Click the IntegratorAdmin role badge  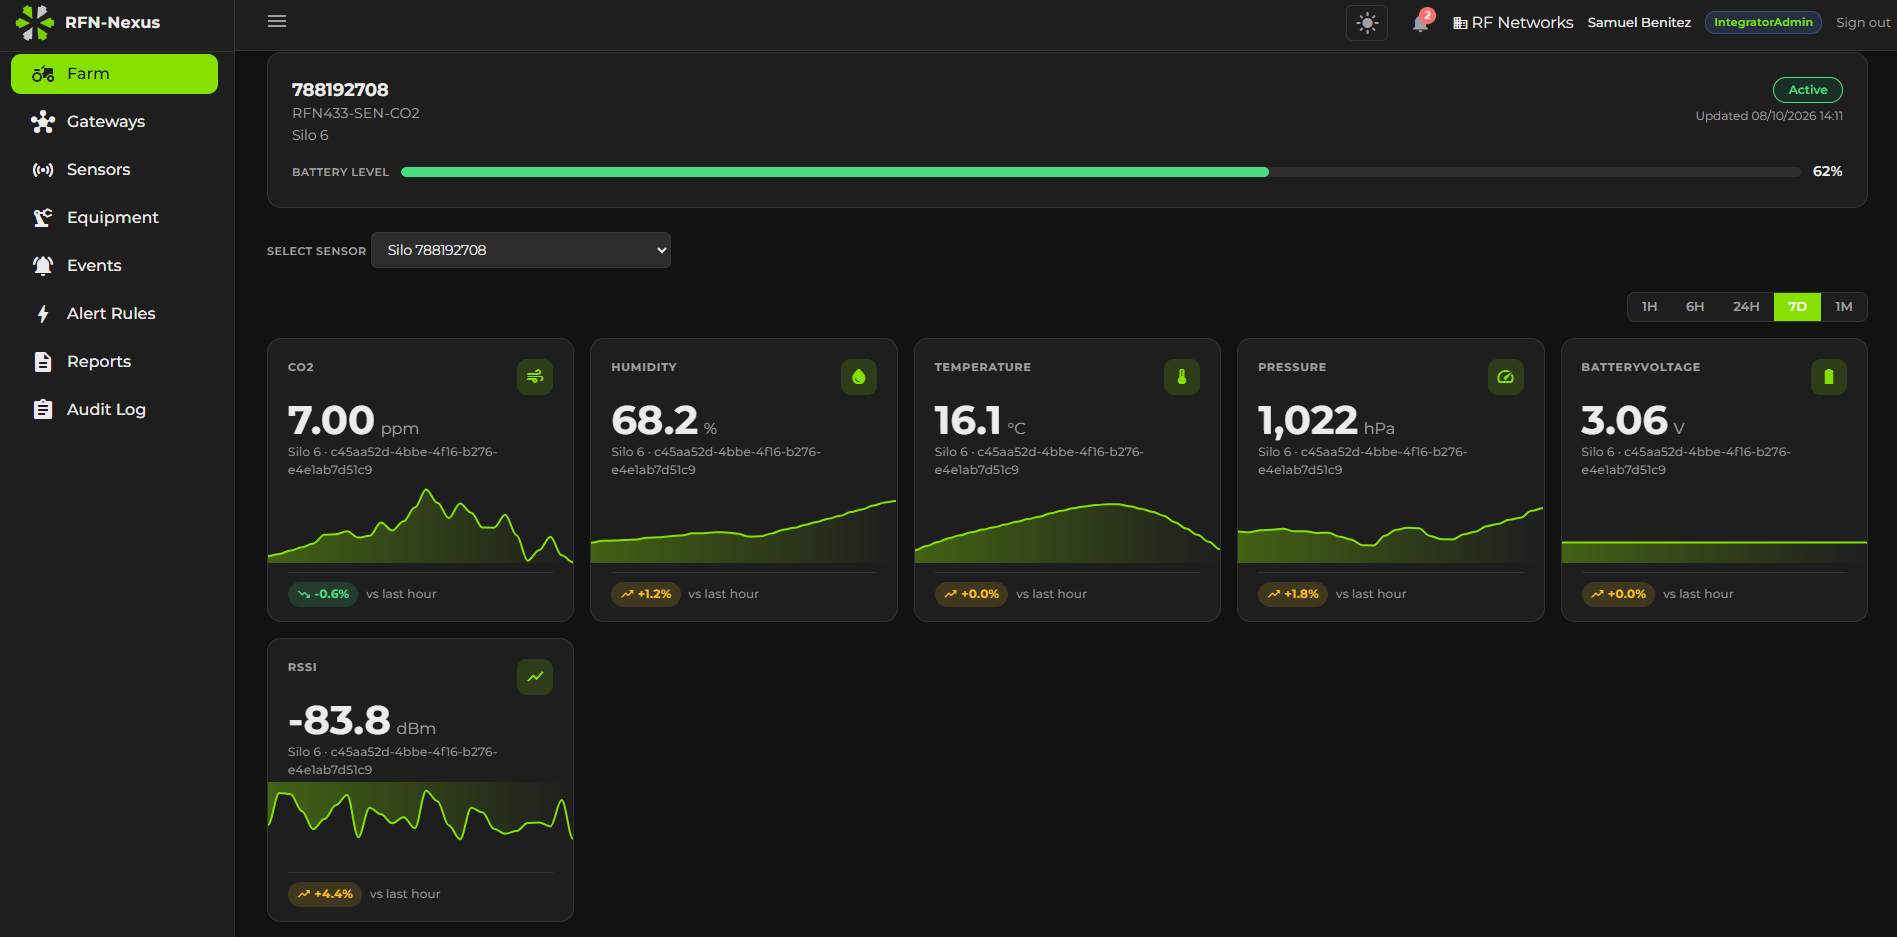click(x=1763, y=22)
